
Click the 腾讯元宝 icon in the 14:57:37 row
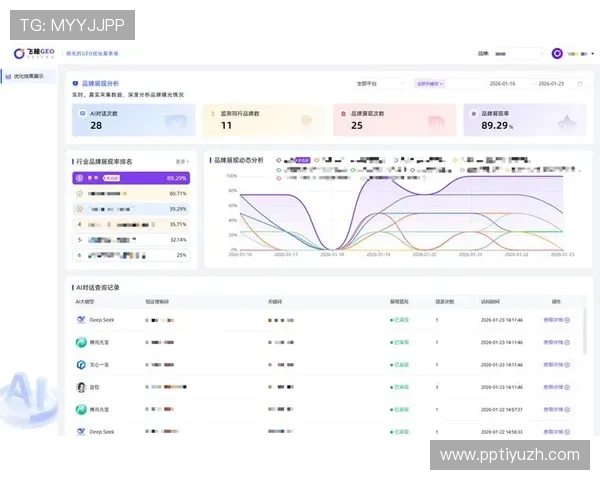click(x=81, y=409)
